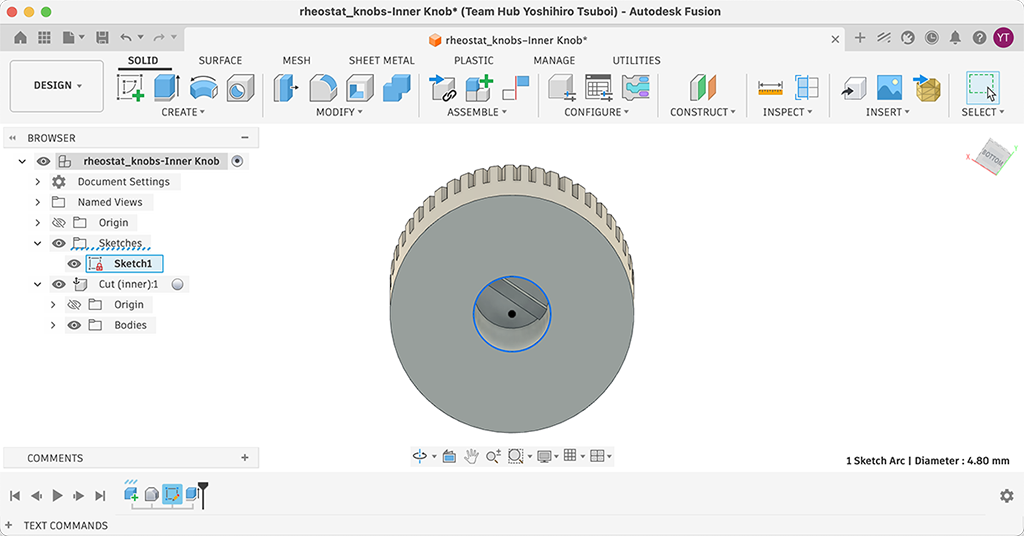The image size is (1024, 536).
Task: Open the DESIGN workspace dropdown
Action: click(x=57, y=86)
